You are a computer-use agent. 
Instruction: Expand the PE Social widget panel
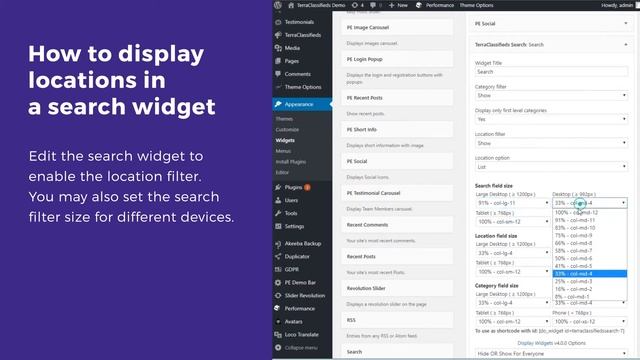(626, 23)
